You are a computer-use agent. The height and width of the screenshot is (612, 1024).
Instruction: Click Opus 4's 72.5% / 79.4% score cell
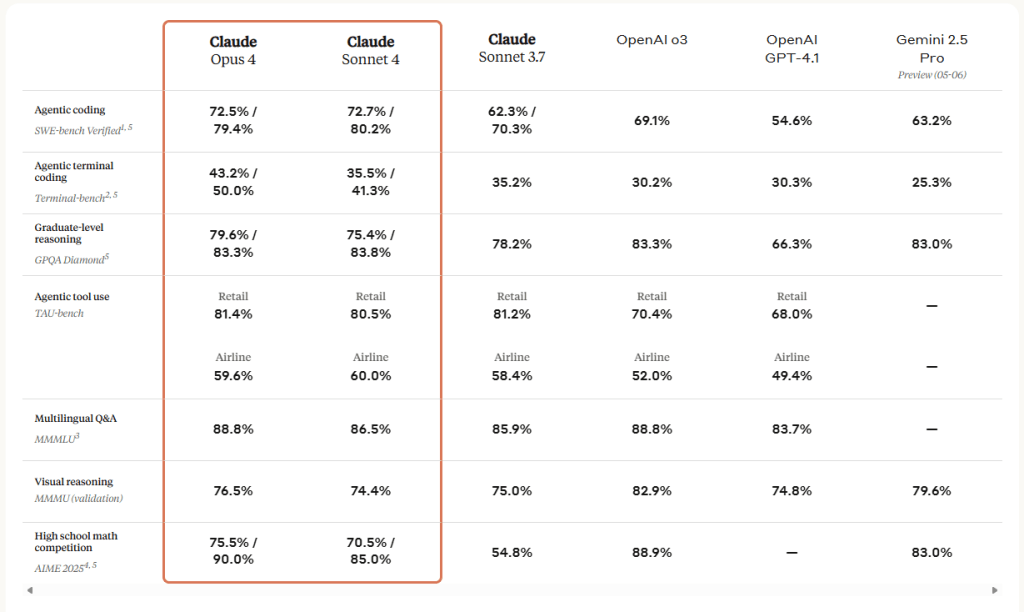(233, 120)
